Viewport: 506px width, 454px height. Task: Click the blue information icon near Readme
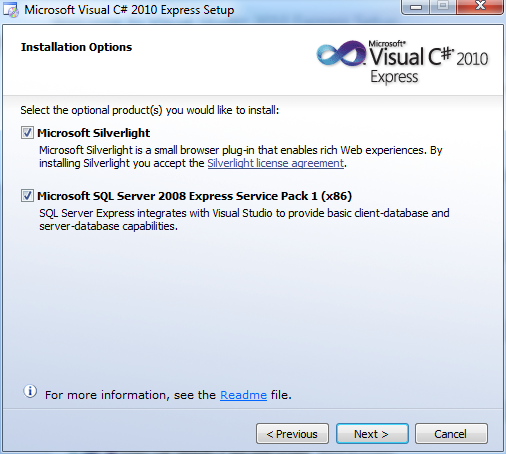coord(30,391)
